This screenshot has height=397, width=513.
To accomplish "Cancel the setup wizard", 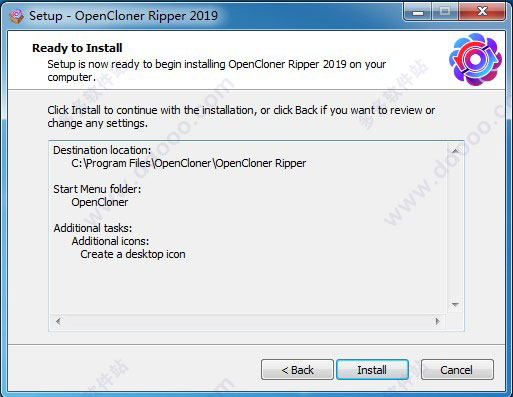I will click(457, 369).
